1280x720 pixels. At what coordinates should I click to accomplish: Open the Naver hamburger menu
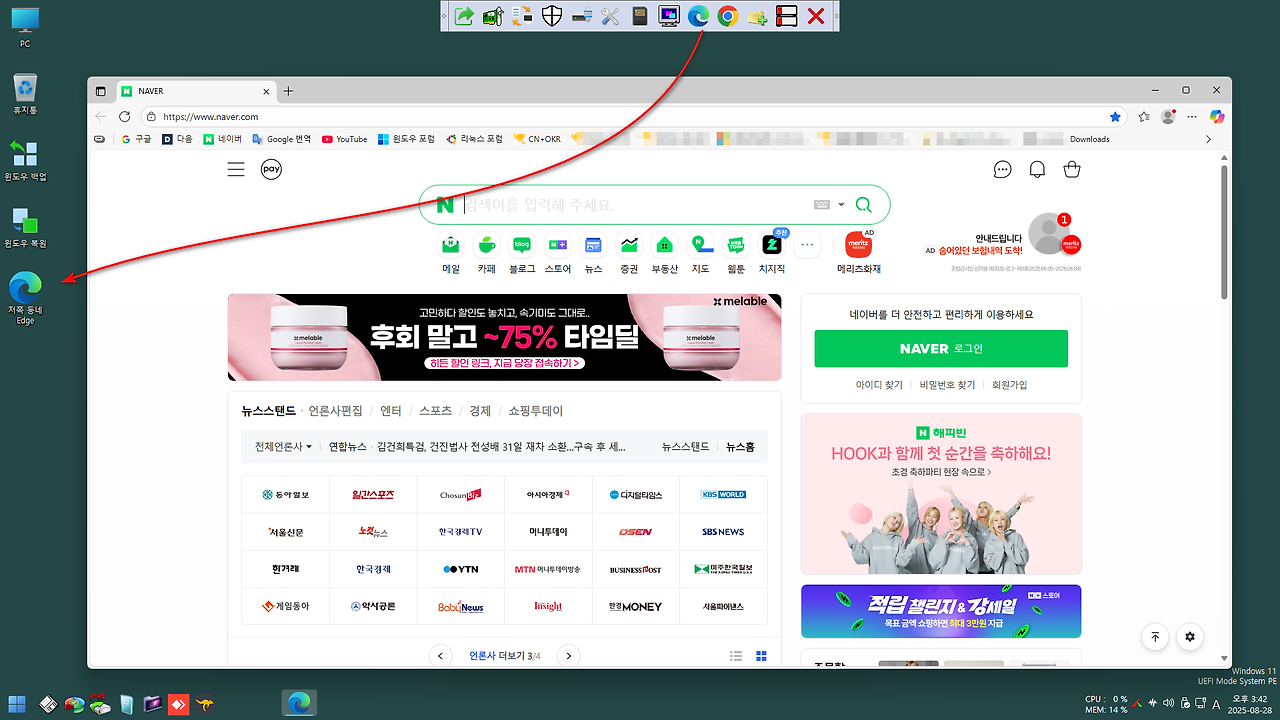(236, 170)
